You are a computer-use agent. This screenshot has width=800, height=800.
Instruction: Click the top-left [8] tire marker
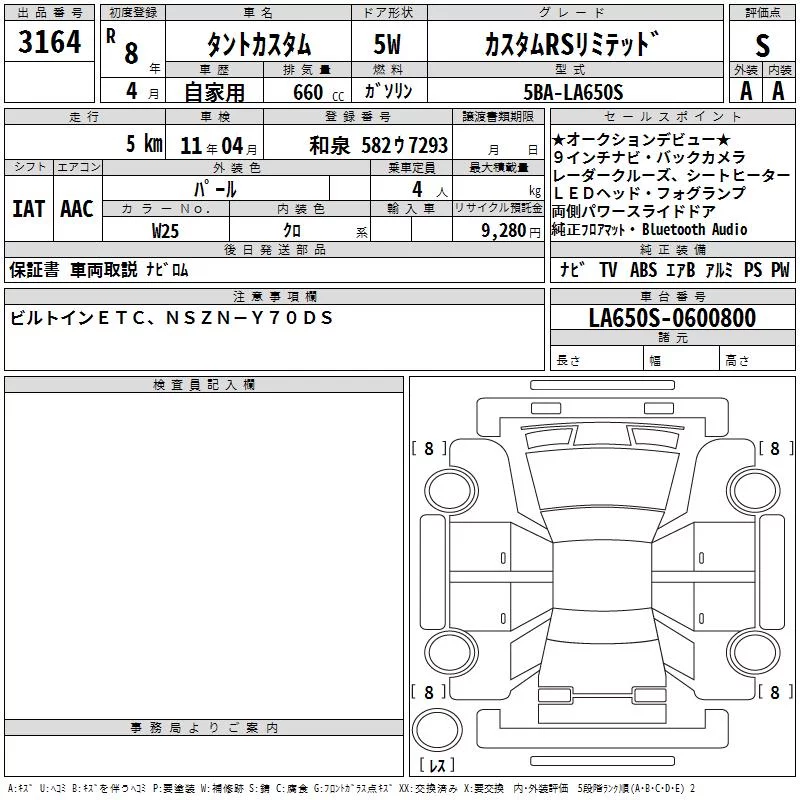(429, 448)
